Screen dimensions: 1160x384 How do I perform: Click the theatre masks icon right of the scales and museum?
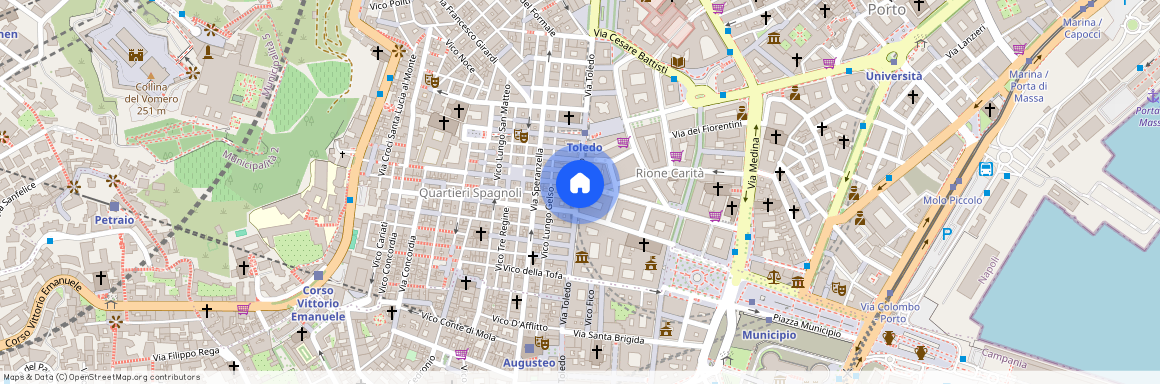[838, 288]
